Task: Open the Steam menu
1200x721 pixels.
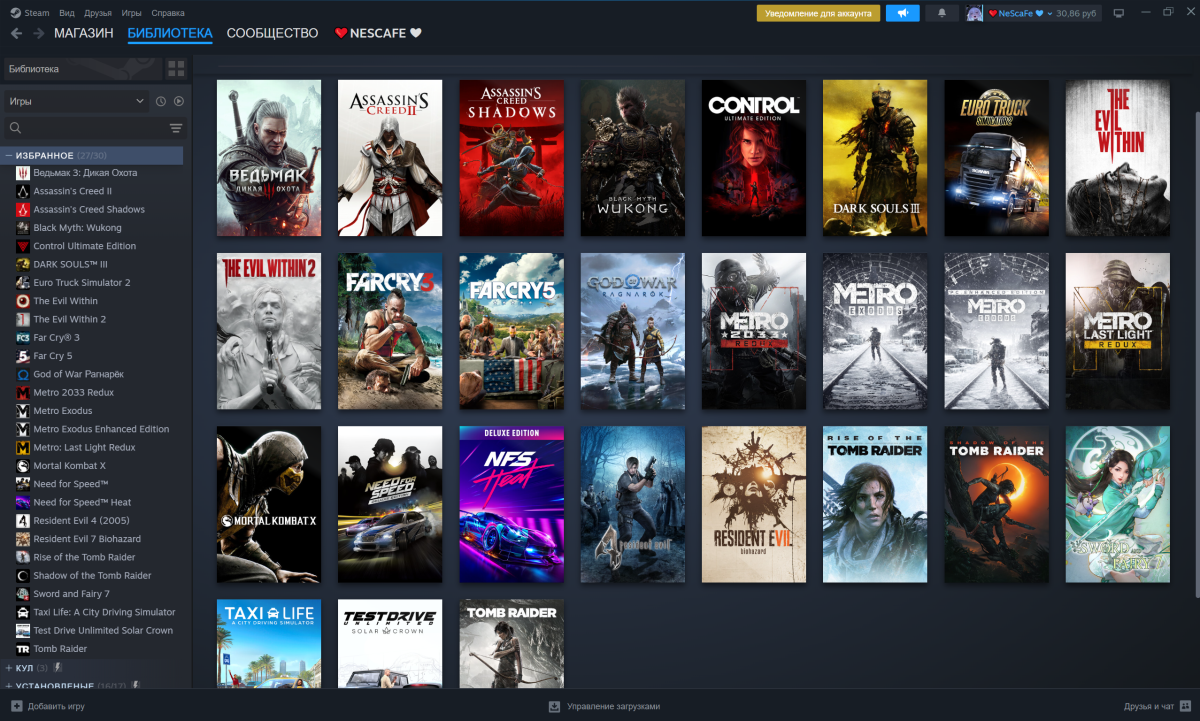Action: pos(37,13)
